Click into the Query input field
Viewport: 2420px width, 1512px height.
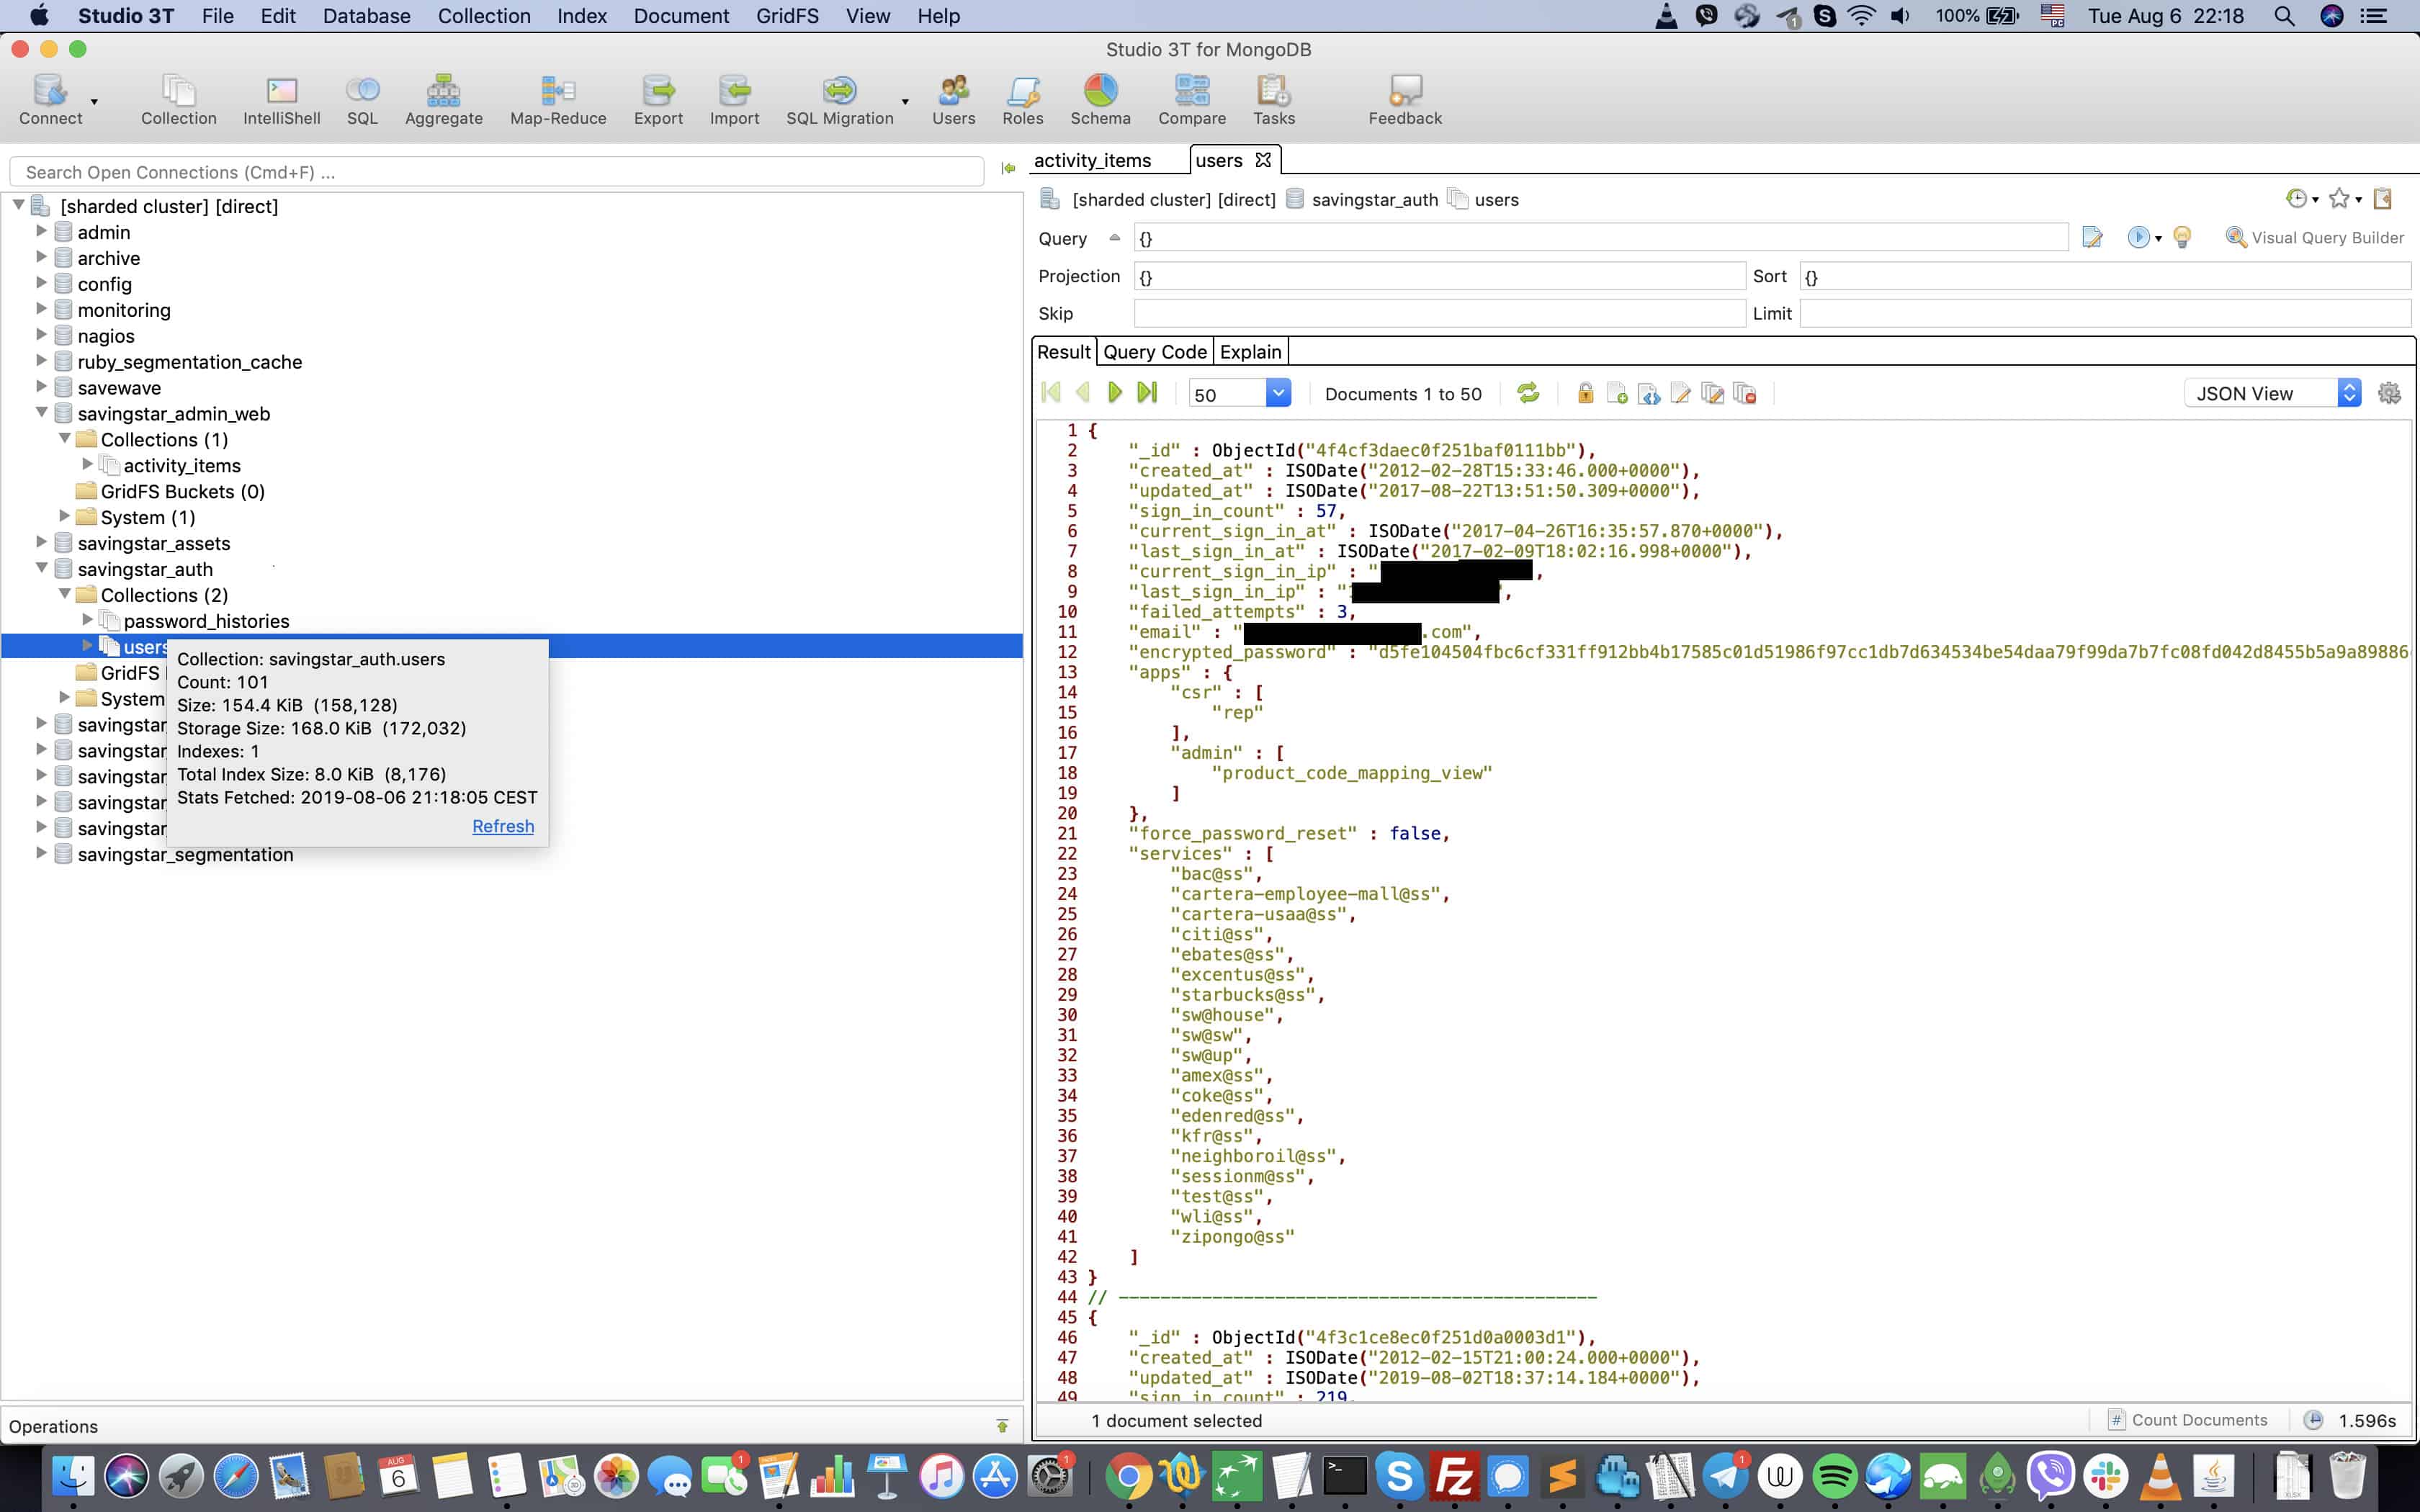pyautogui.click(x=1600, y=238)
